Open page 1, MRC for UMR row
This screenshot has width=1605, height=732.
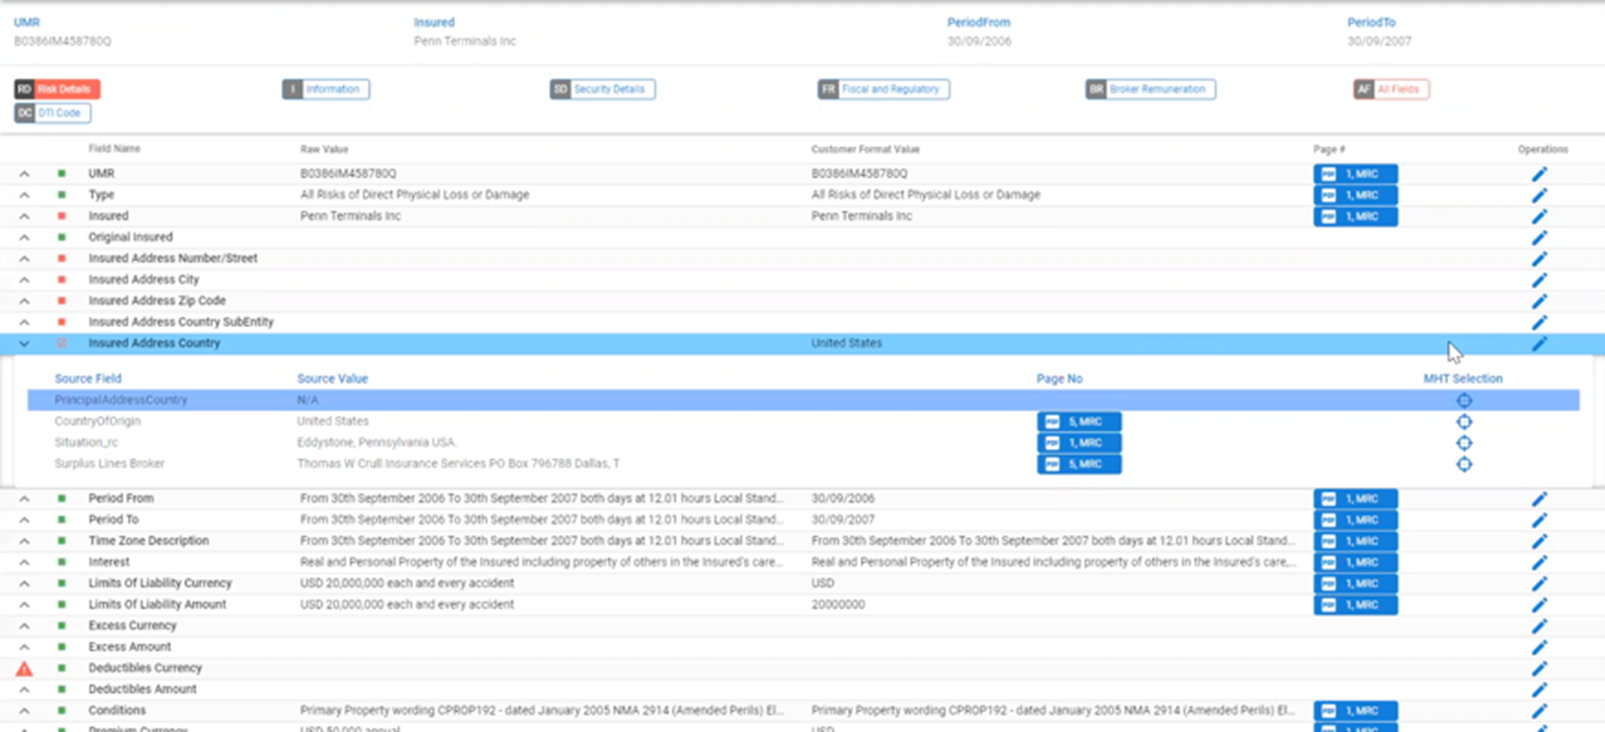coord(1355,174)
